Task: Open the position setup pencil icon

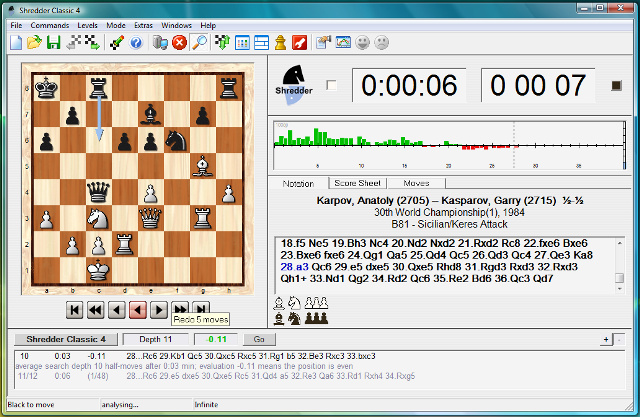Action: [x=117, y=42]
